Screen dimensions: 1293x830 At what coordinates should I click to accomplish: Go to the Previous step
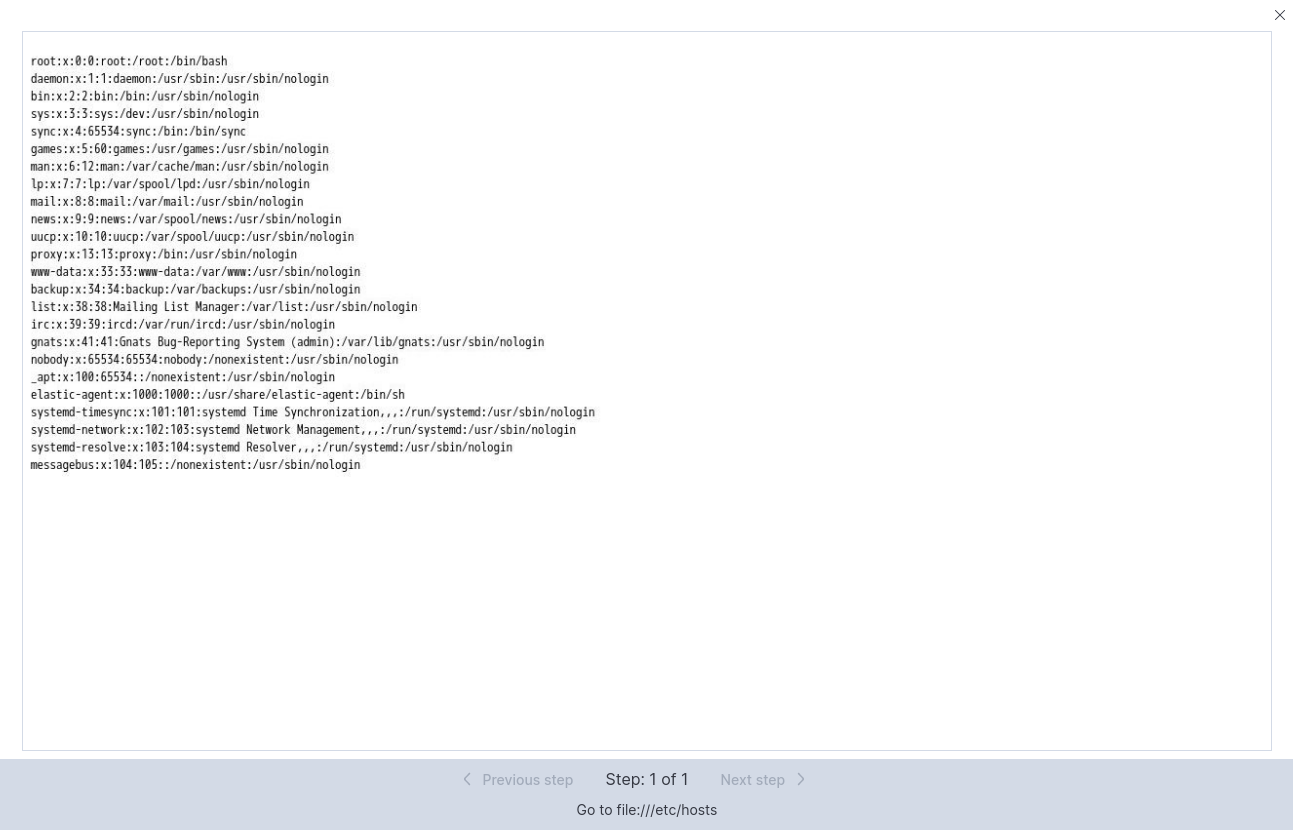pos(517,780)
